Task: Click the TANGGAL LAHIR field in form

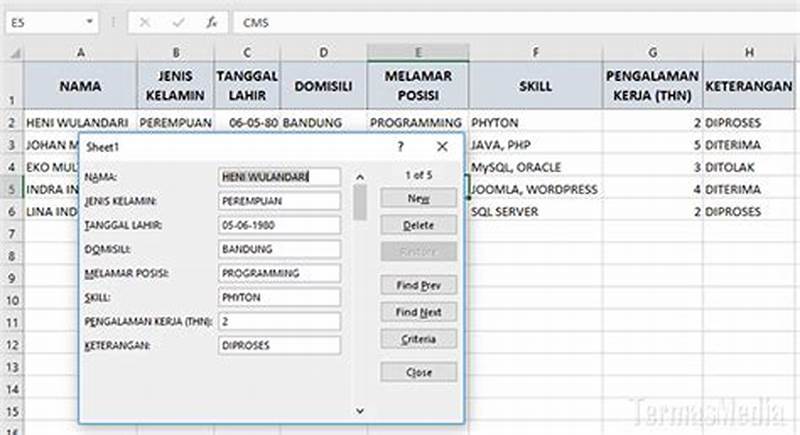Action: [279, 225]
